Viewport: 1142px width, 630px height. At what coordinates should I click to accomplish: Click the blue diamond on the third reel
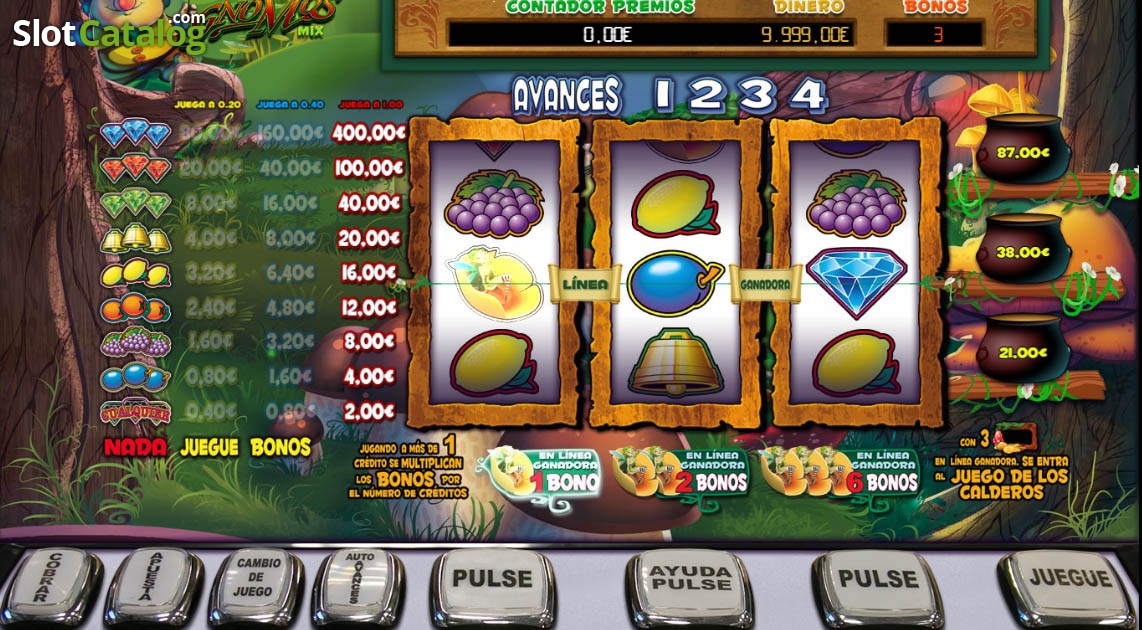pos(855,283)
